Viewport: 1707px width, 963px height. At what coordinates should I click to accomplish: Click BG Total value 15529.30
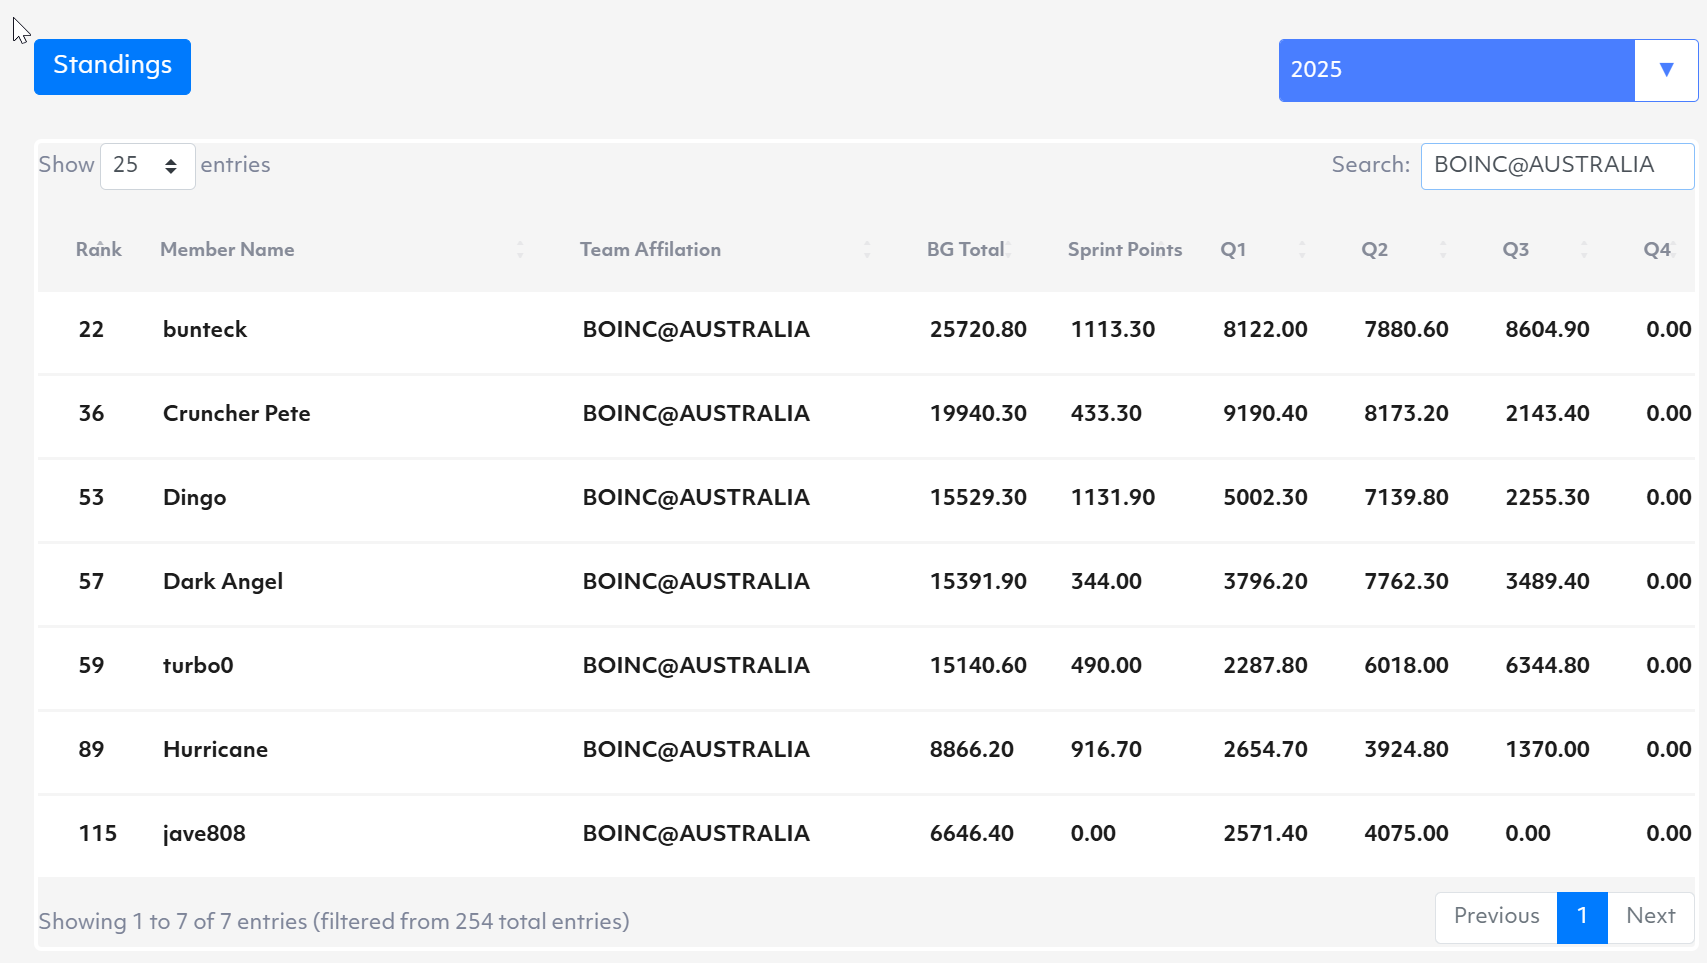pyautogui.click(x=978, y=498)
